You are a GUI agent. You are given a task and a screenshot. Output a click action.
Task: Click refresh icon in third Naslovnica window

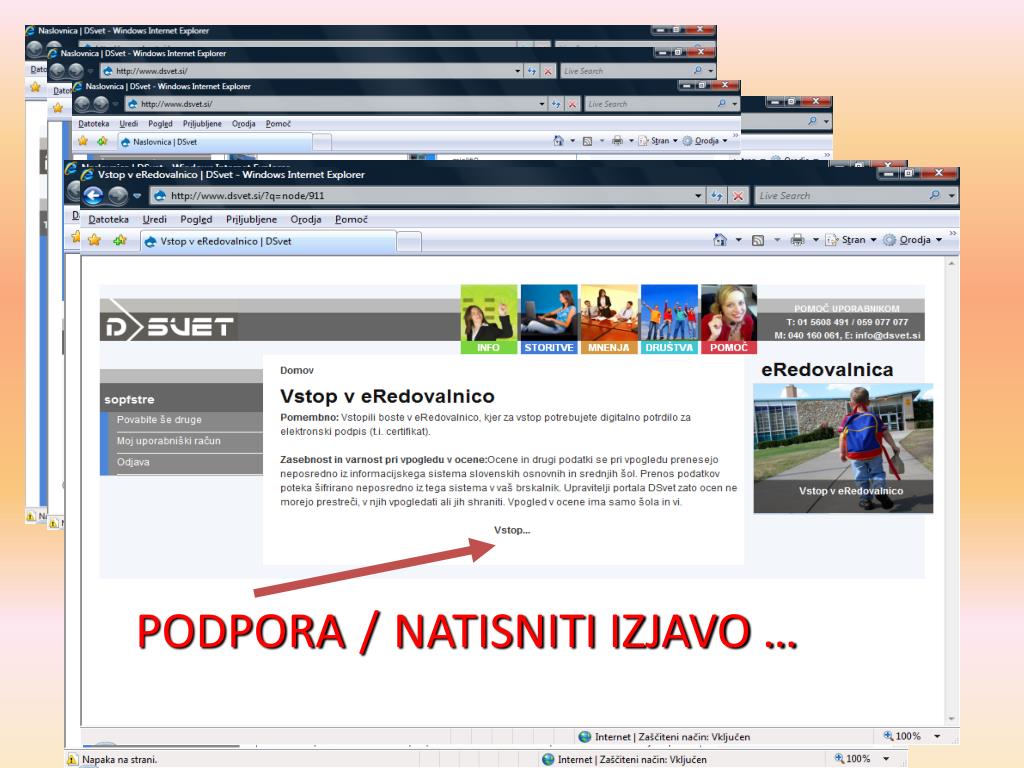[x=556, y=104]
